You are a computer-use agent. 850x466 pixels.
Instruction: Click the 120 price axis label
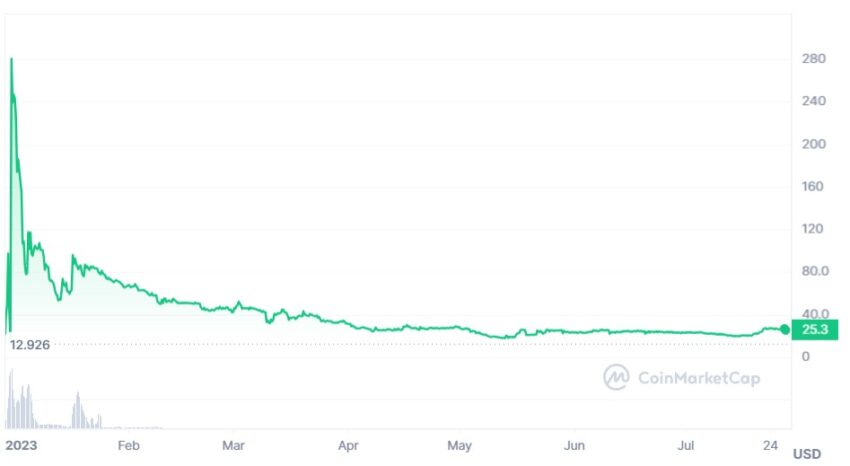pyautogui.click(x=814, y=229)
